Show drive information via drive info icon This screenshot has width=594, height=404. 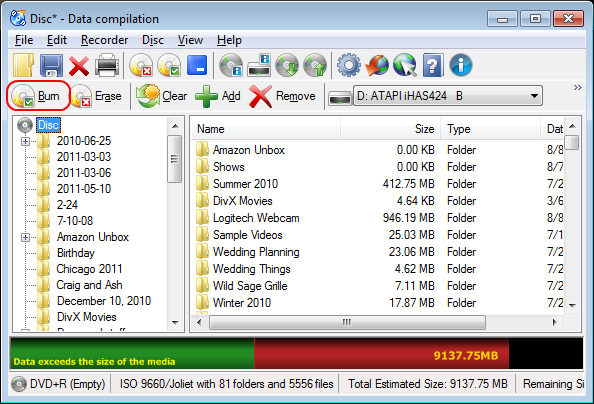[x=259, y=65]
